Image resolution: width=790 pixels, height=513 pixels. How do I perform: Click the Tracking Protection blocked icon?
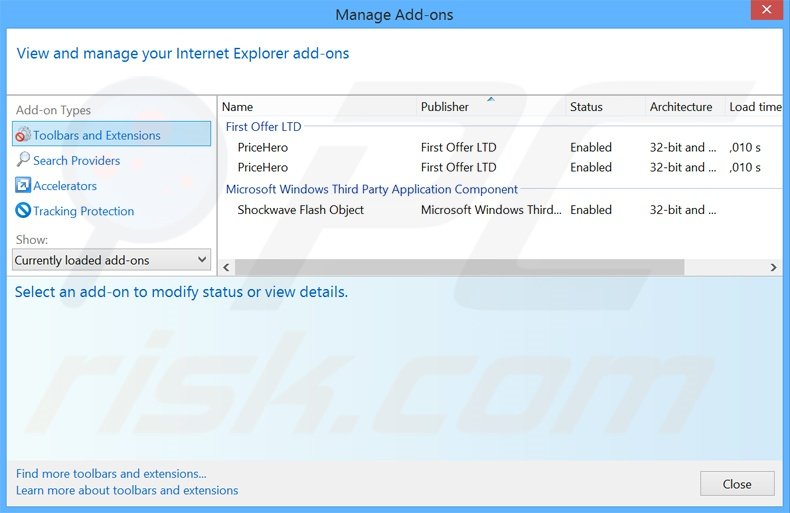[23, 210]
